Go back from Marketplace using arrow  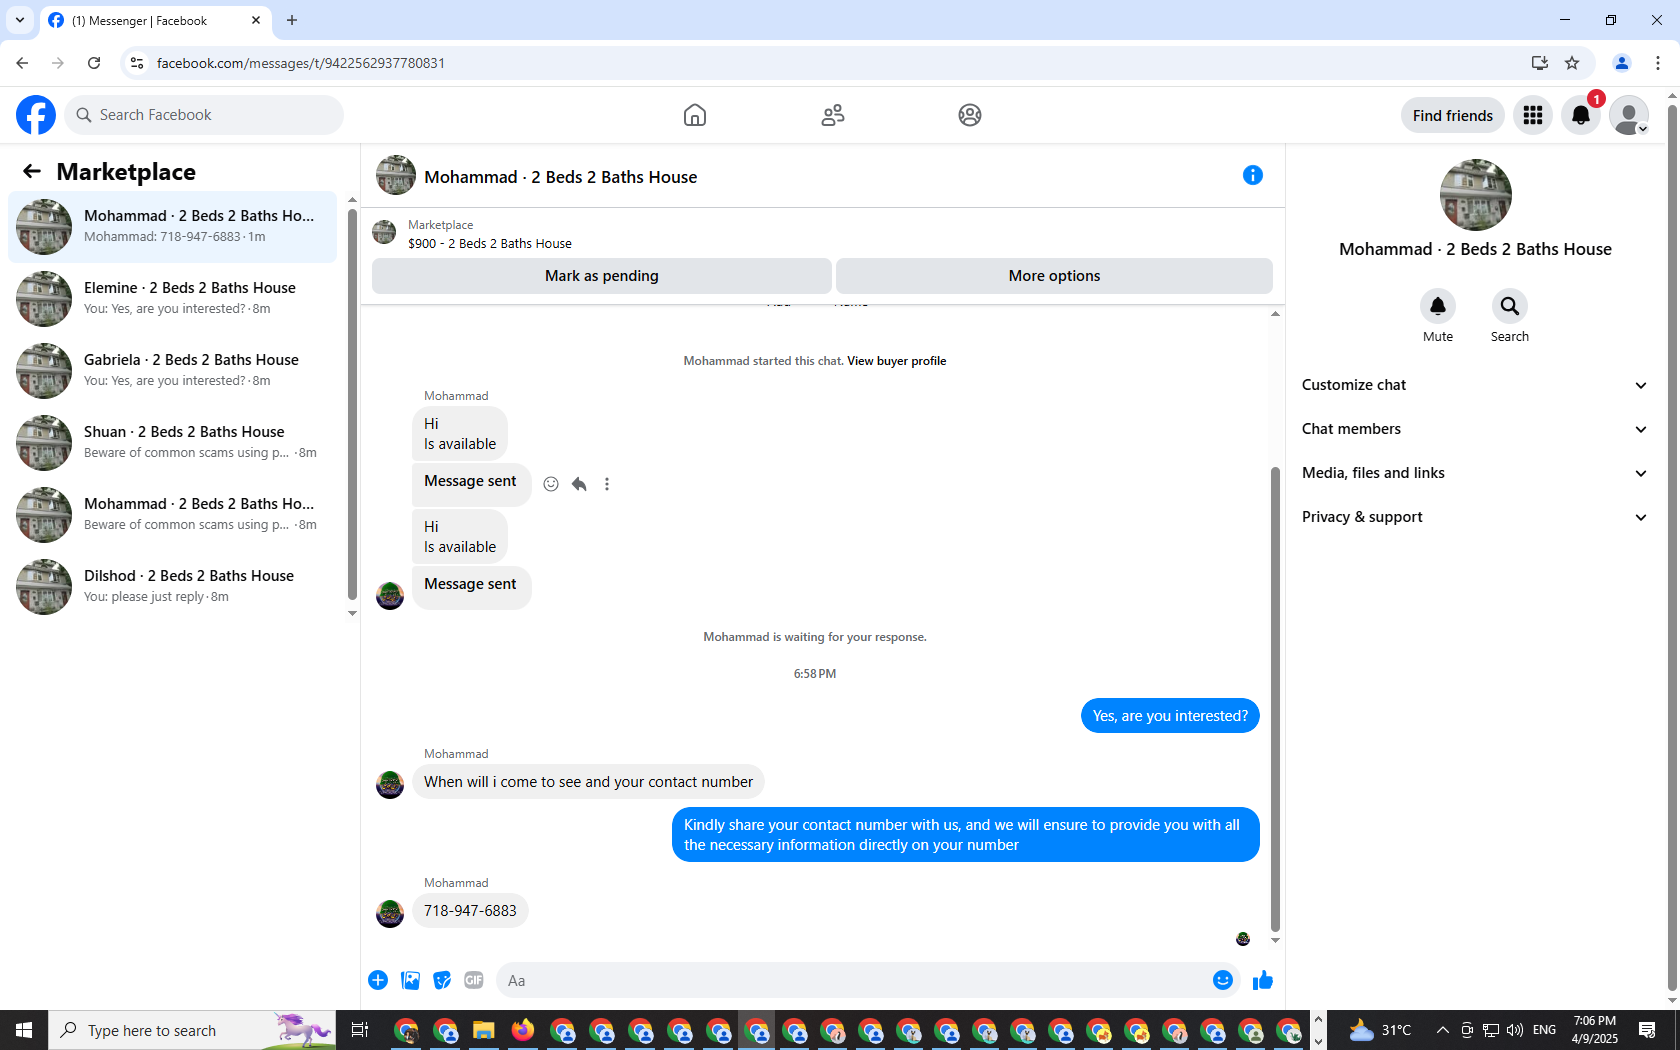tap(32, 172)
